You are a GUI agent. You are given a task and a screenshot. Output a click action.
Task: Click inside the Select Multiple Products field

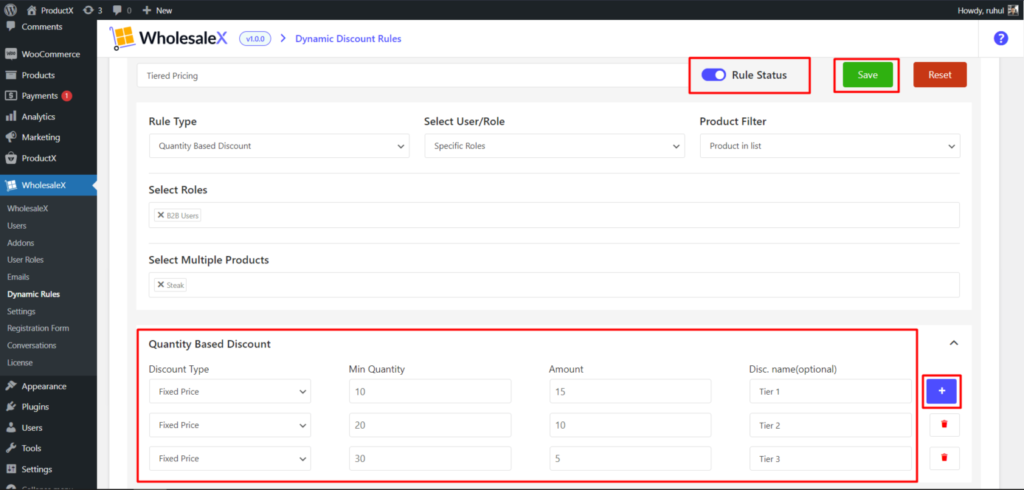[554, 285]
